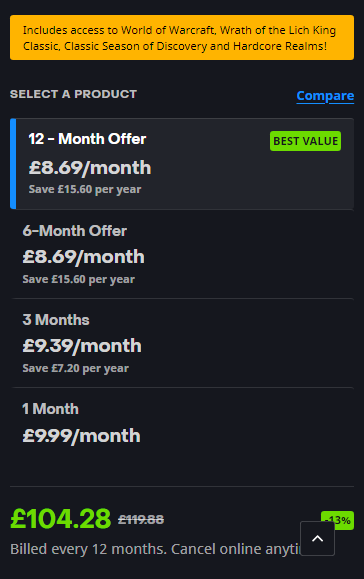Pick the 1 Month subscription

click(182, 428)
